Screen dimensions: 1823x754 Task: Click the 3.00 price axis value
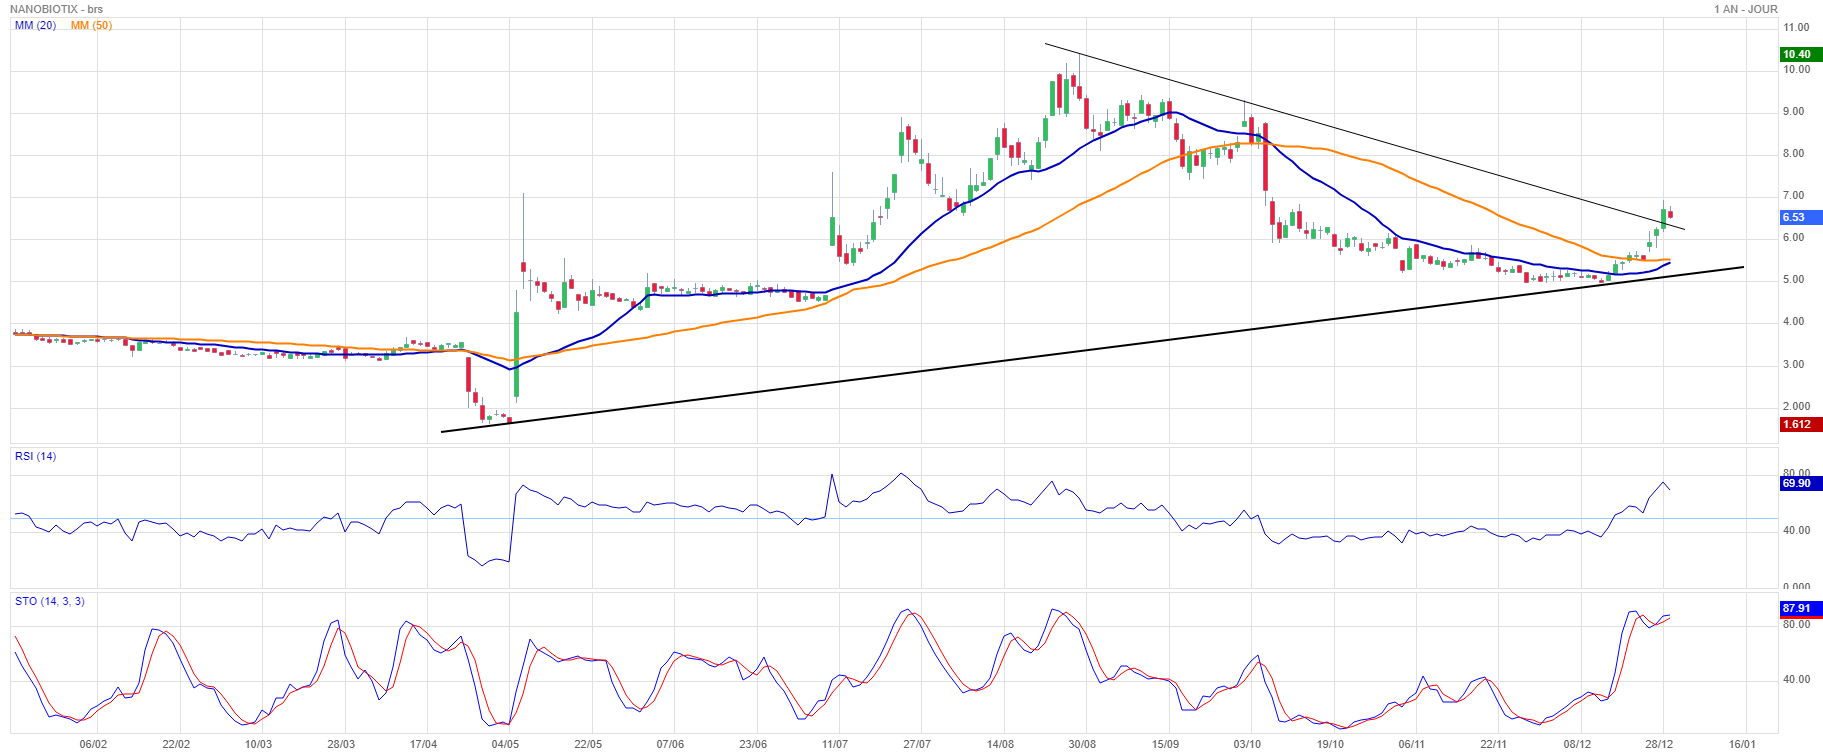[1794, 365]
